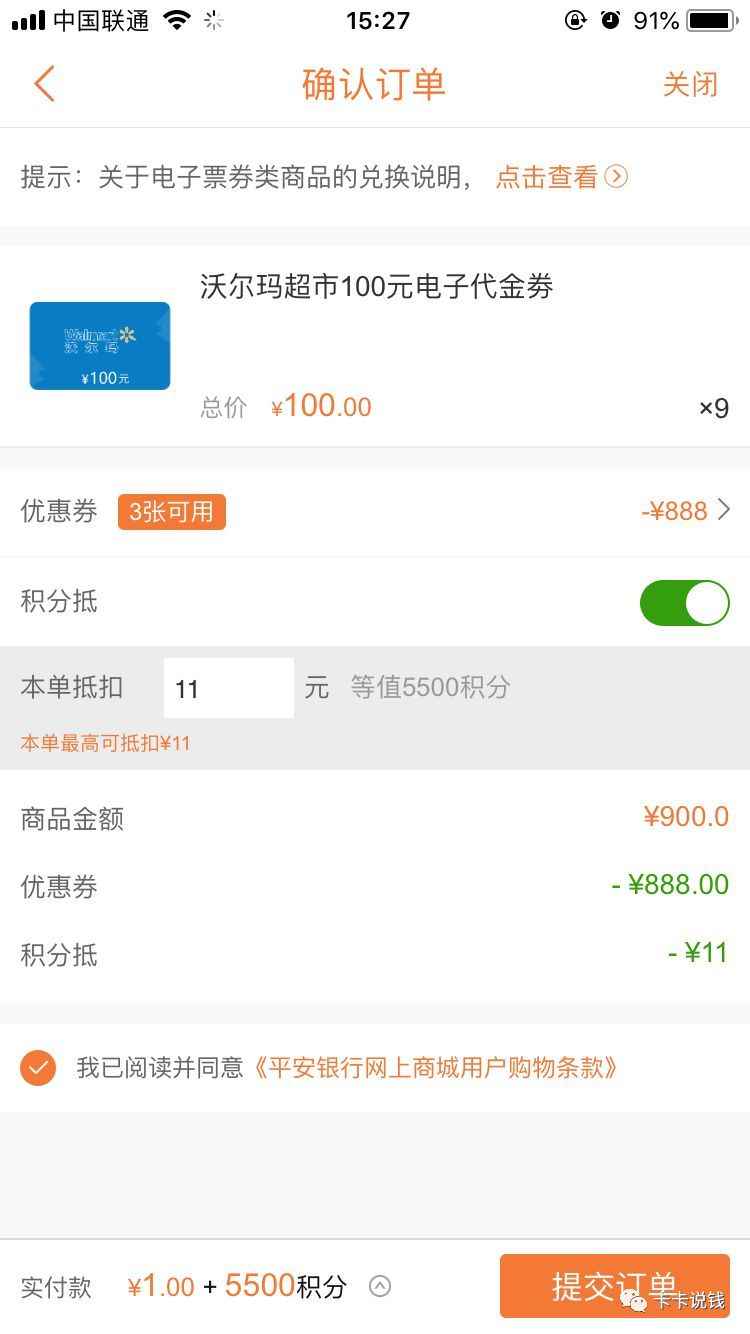Click the 本单抵扣 amount input field
The width and height of the screenshot is (750, 1334).
(x=229, y=688)
